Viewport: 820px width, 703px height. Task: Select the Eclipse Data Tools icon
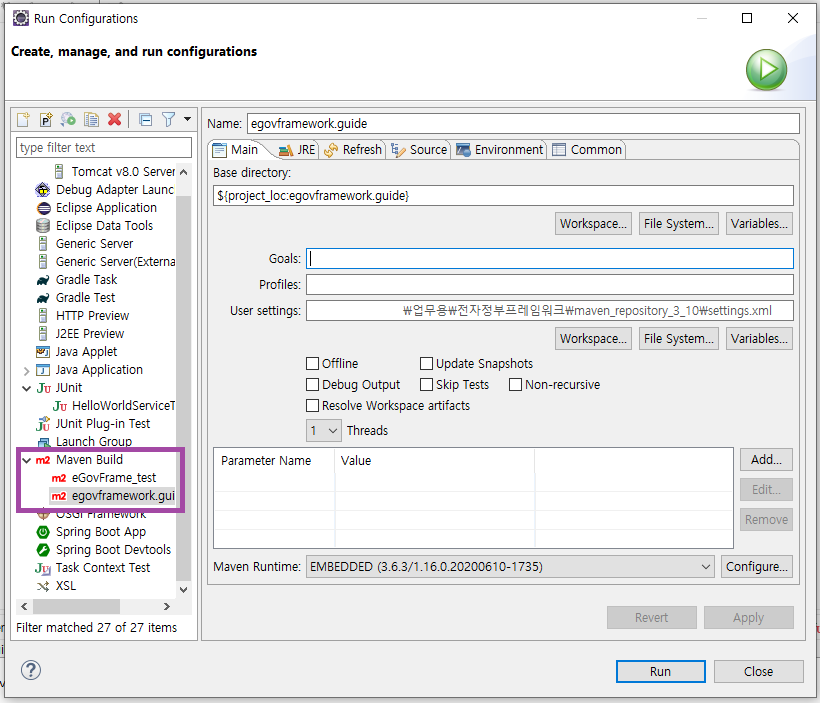(43, 226)
